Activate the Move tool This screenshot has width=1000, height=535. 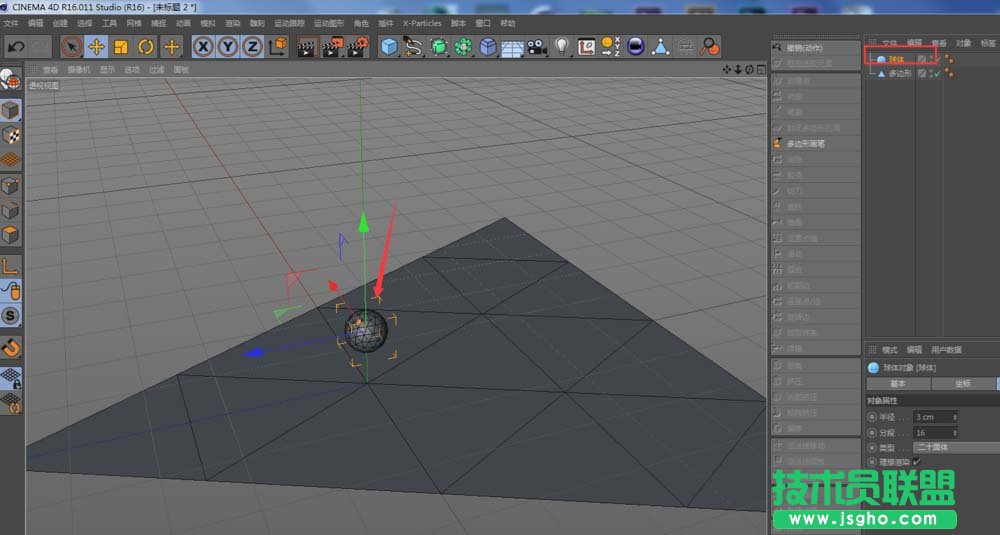[x=96, y=47]
